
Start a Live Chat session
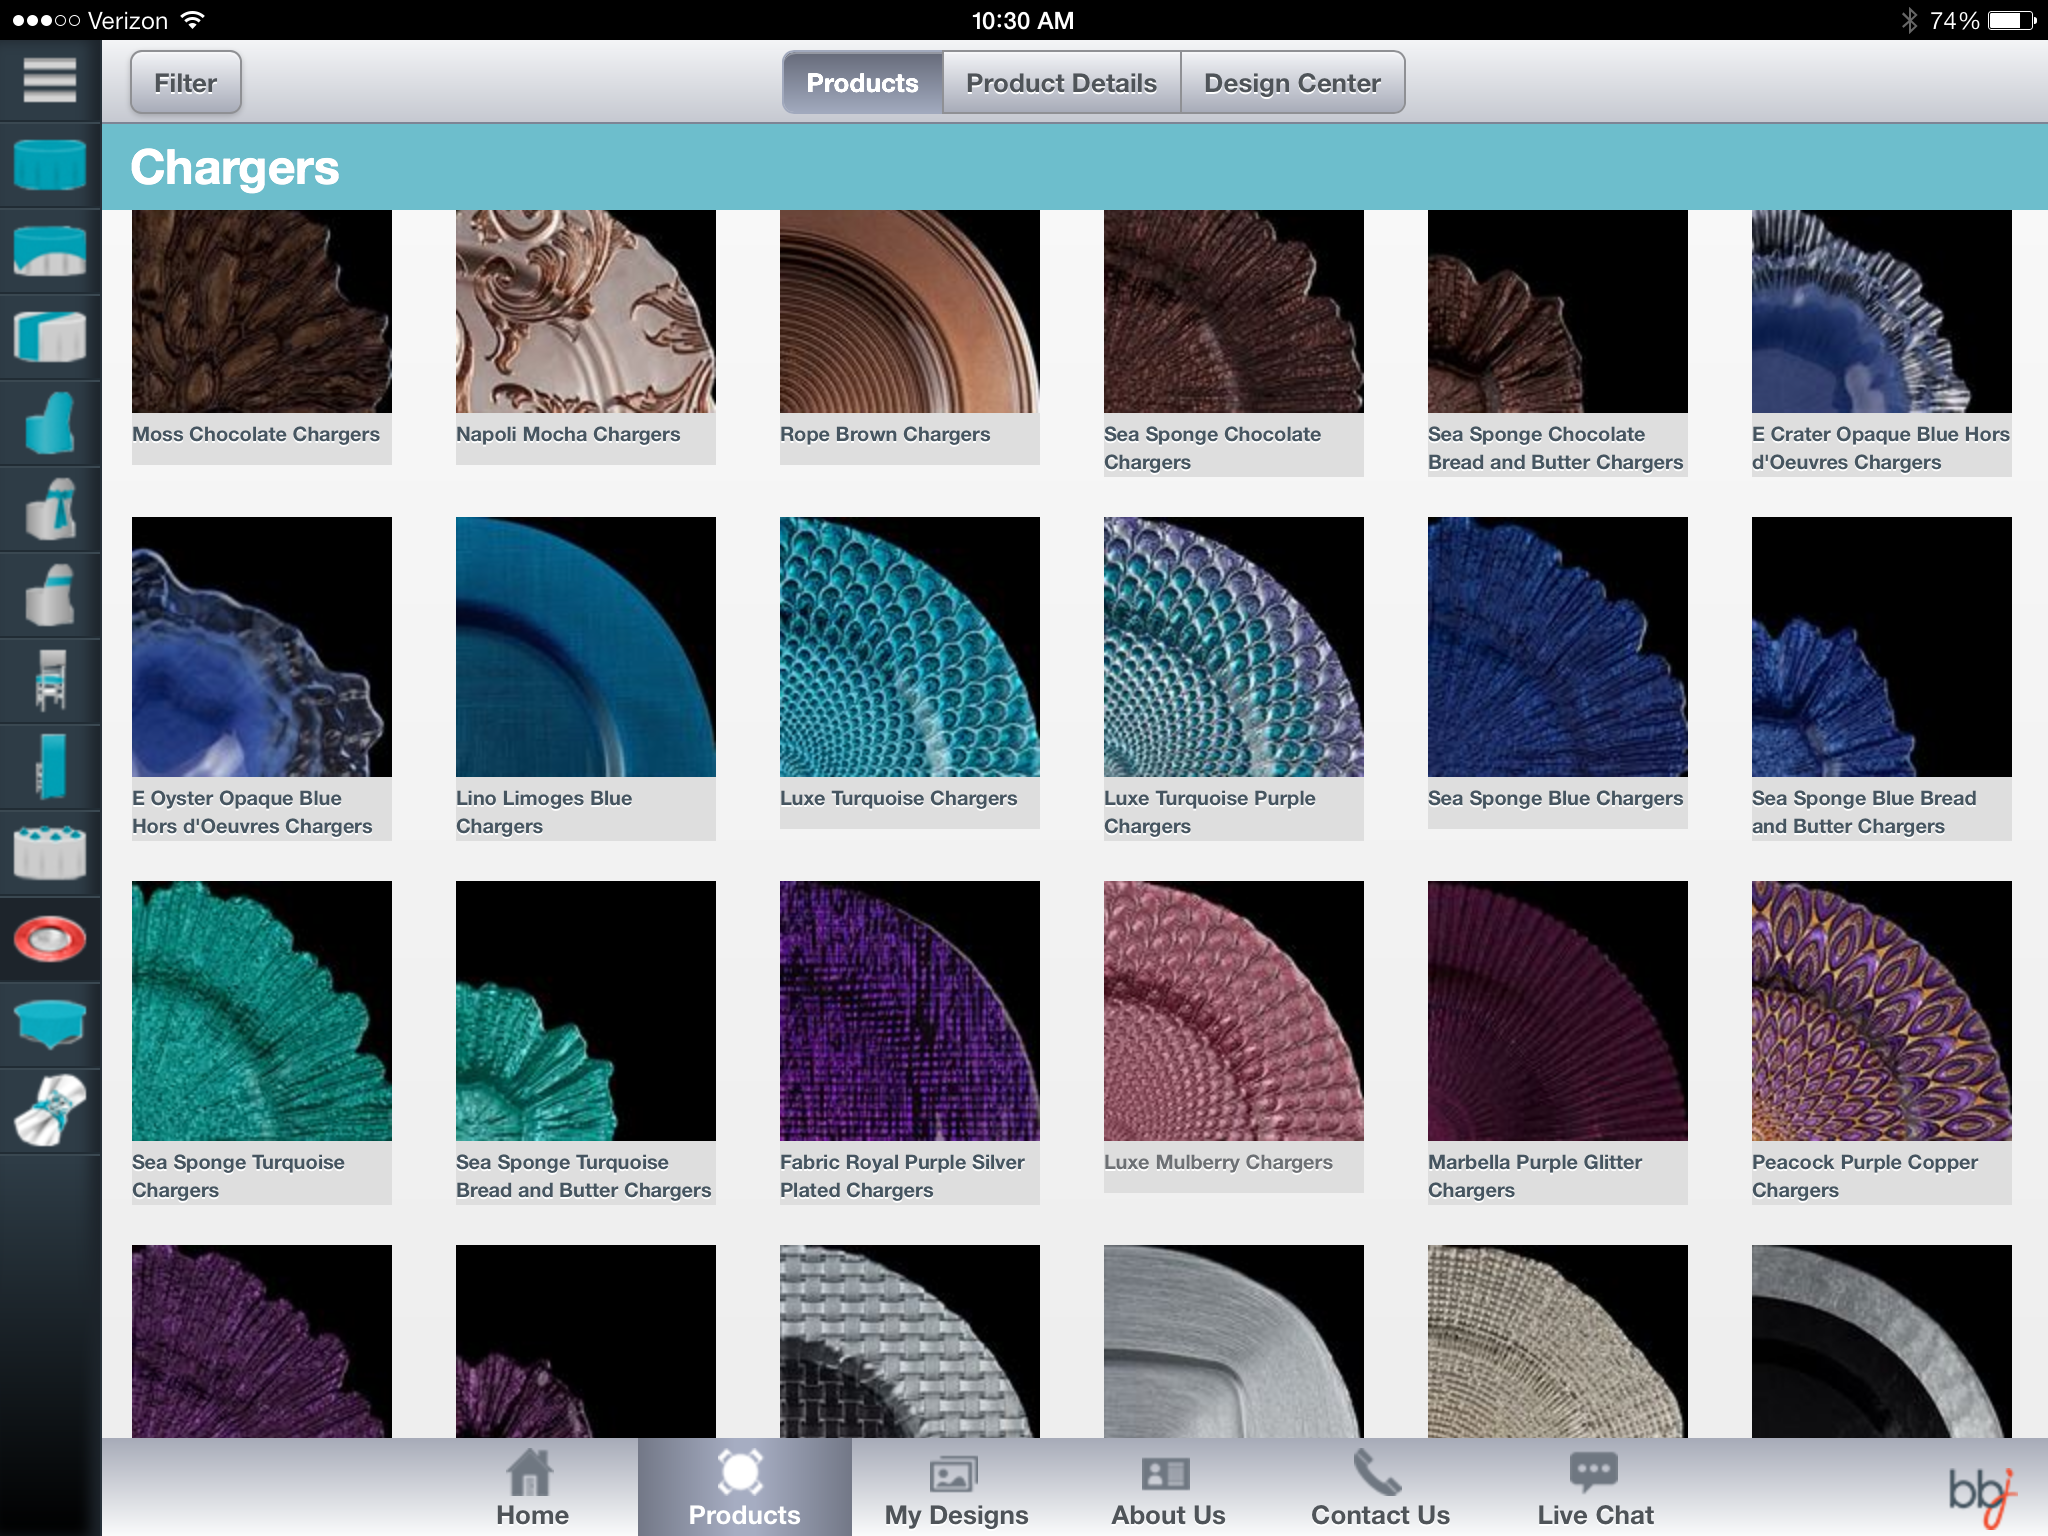[1595, 1488]
